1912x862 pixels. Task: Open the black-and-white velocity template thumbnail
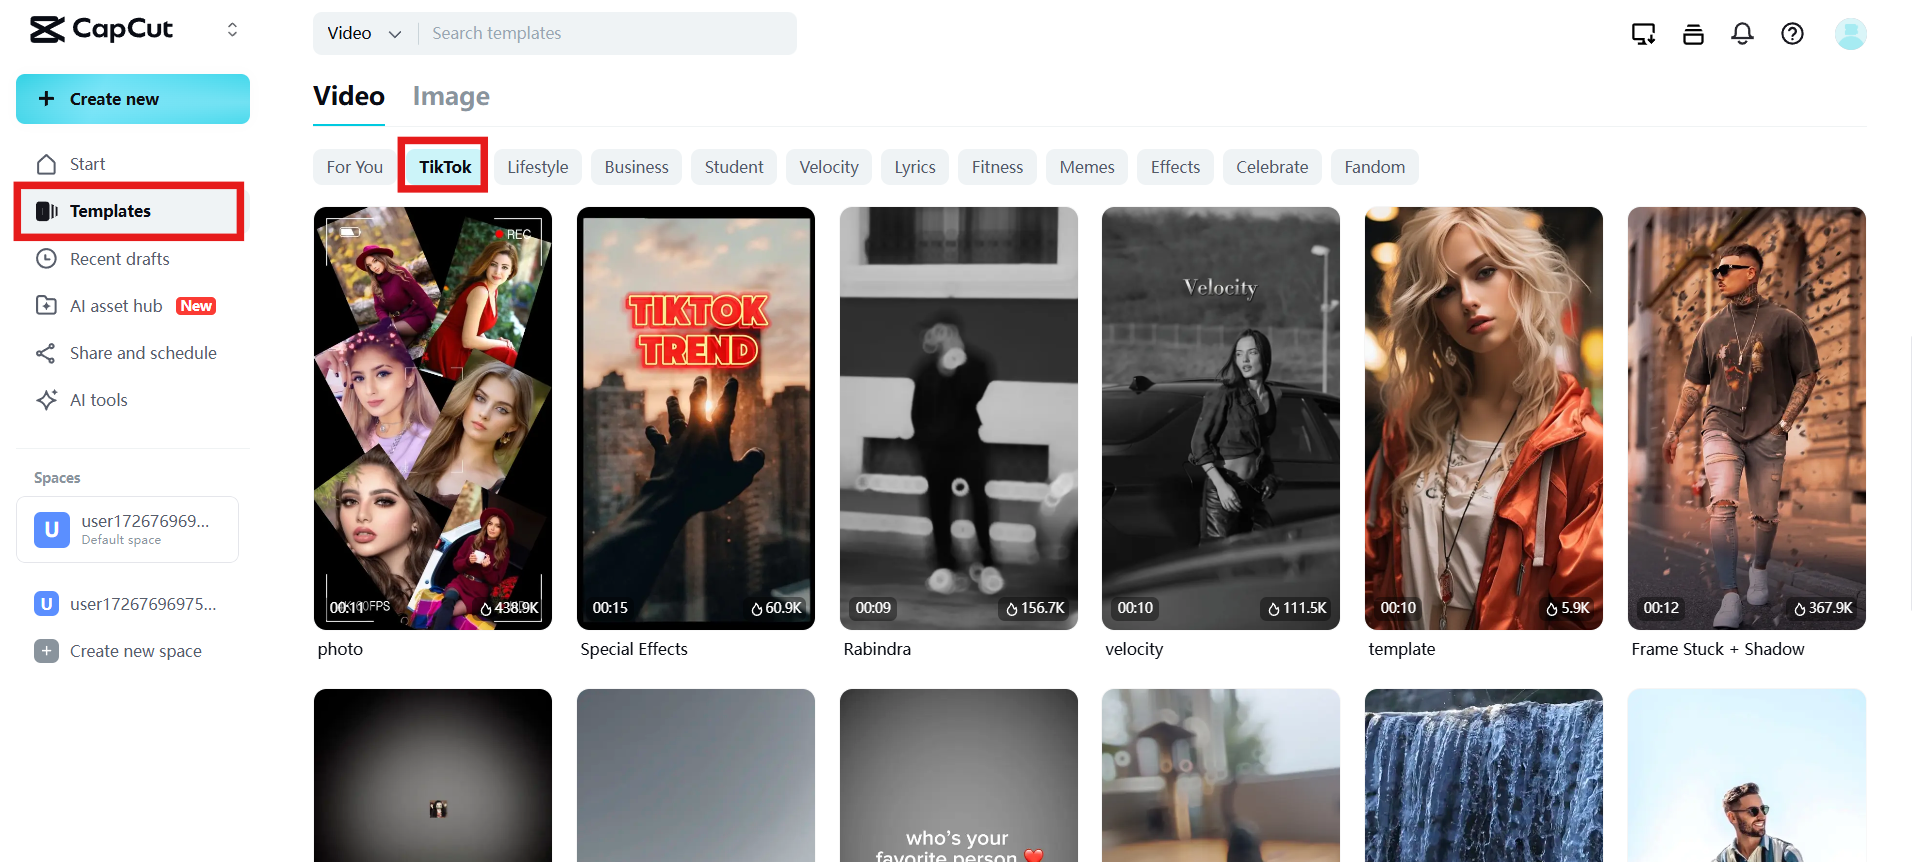[x=1221, y=418]
